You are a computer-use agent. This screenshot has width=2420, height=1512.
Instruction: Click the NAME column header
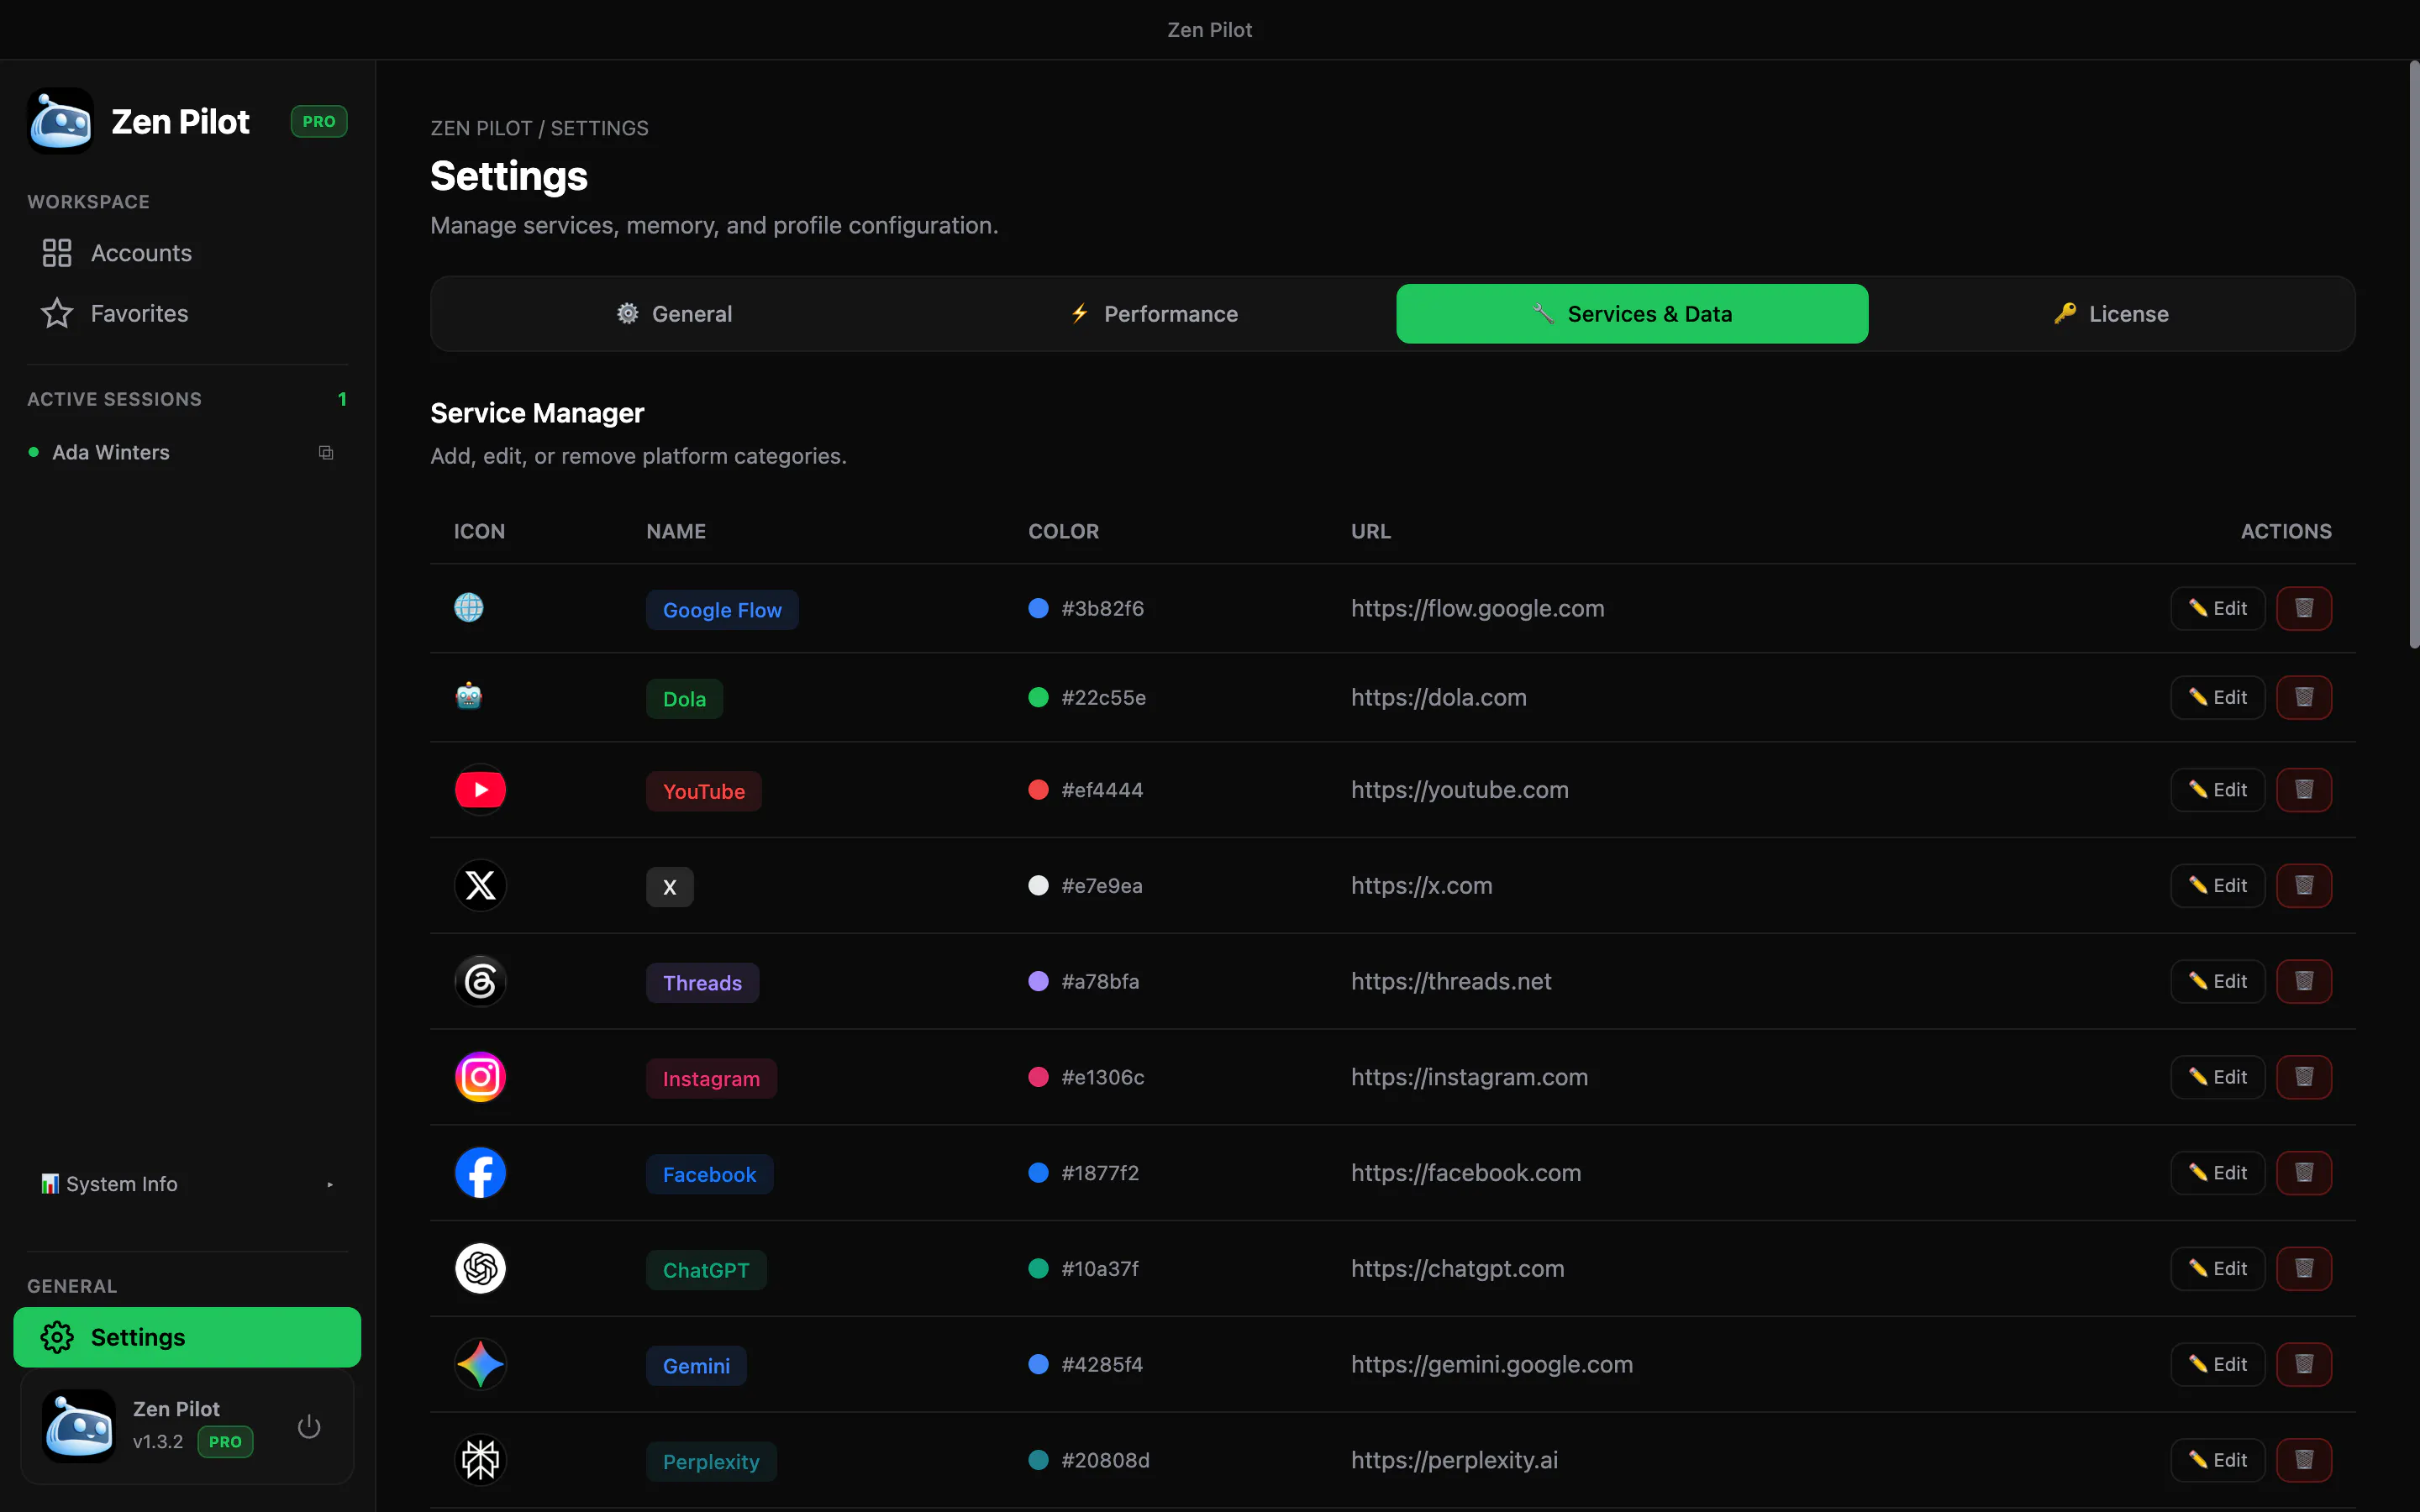pyautogui.click(x=676, y=531)
